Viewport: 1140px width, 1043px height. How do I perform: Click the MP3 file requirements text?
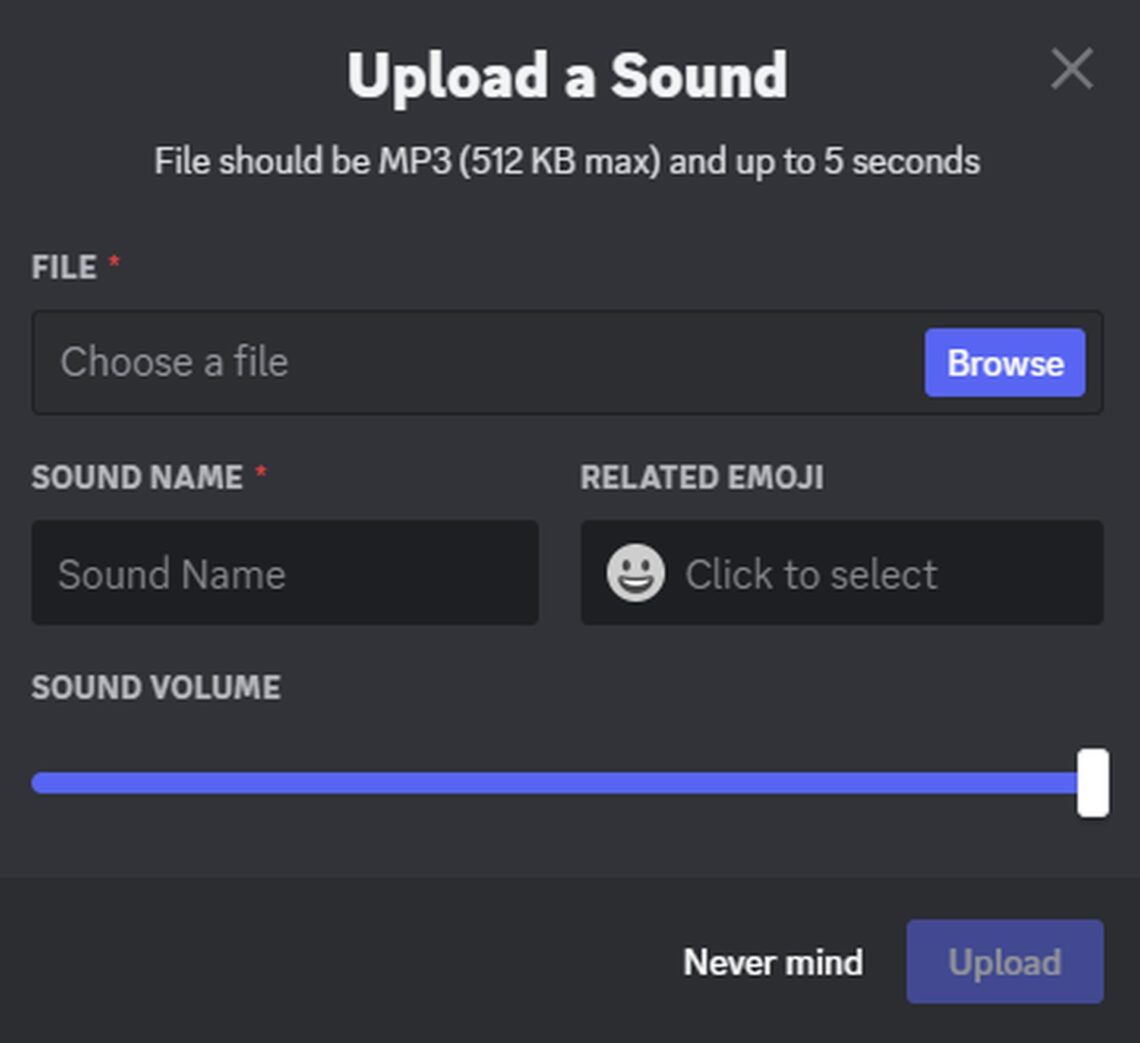566,160
